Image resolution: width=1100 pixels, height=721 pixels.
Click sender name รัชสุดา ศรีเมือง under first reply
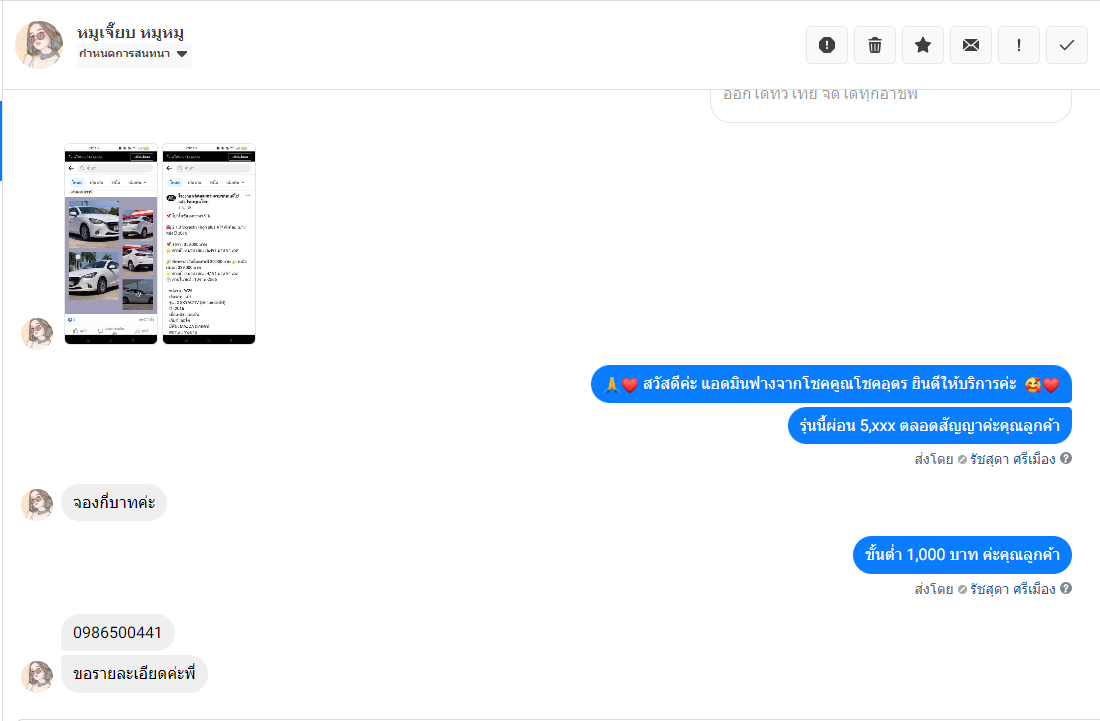[1012, 459]
